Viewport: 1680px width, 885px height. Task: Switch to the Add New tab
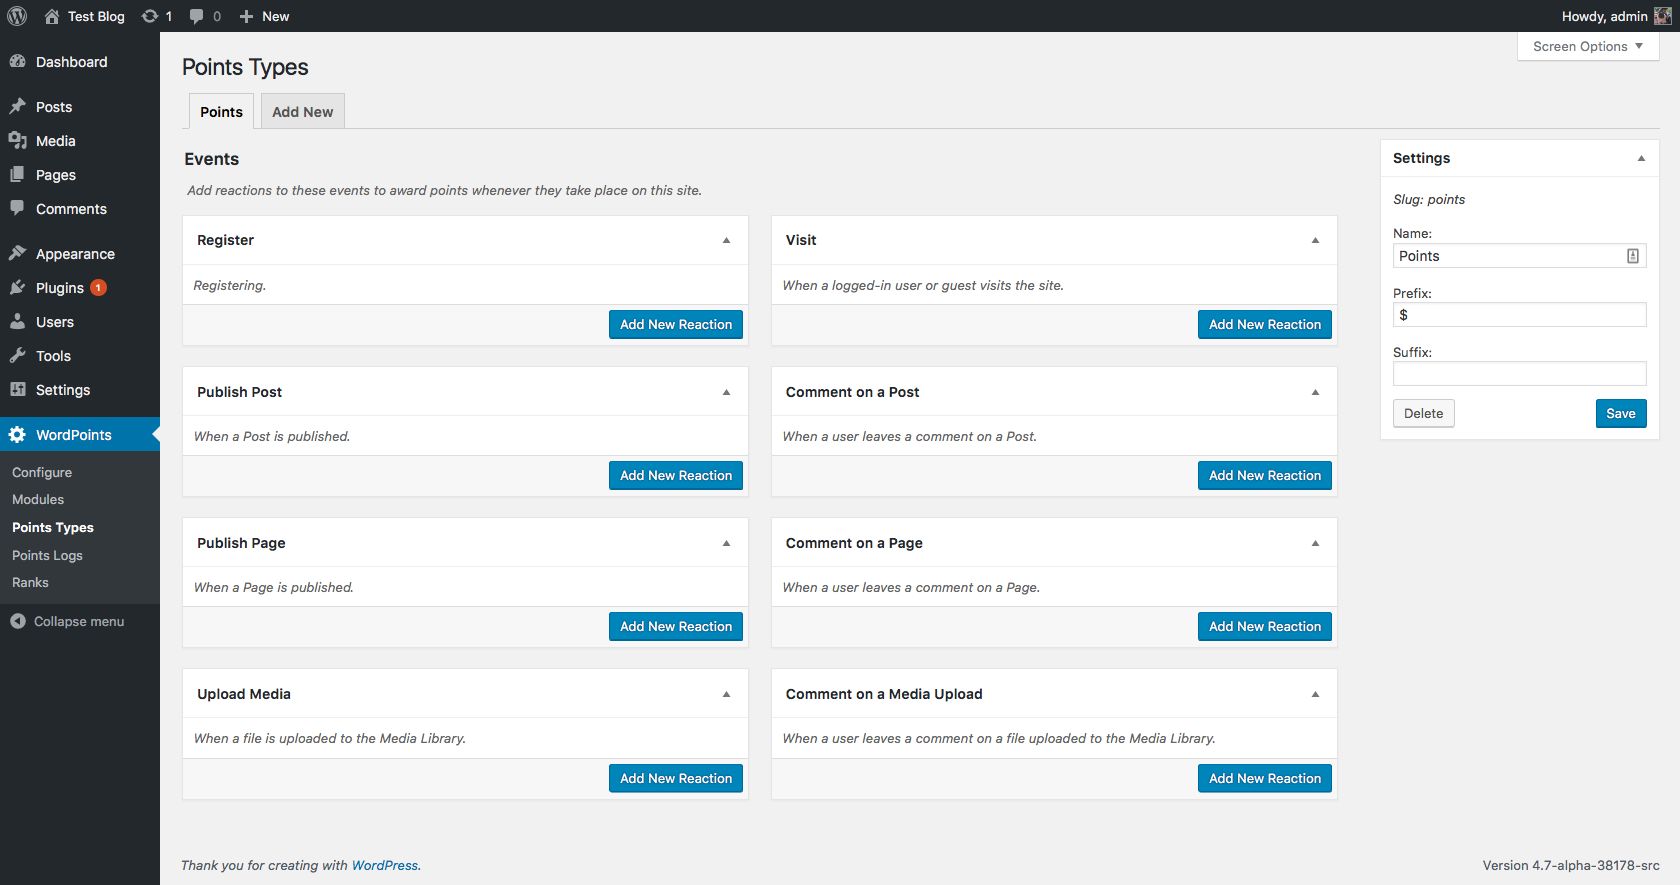click(x=303, y=111)
